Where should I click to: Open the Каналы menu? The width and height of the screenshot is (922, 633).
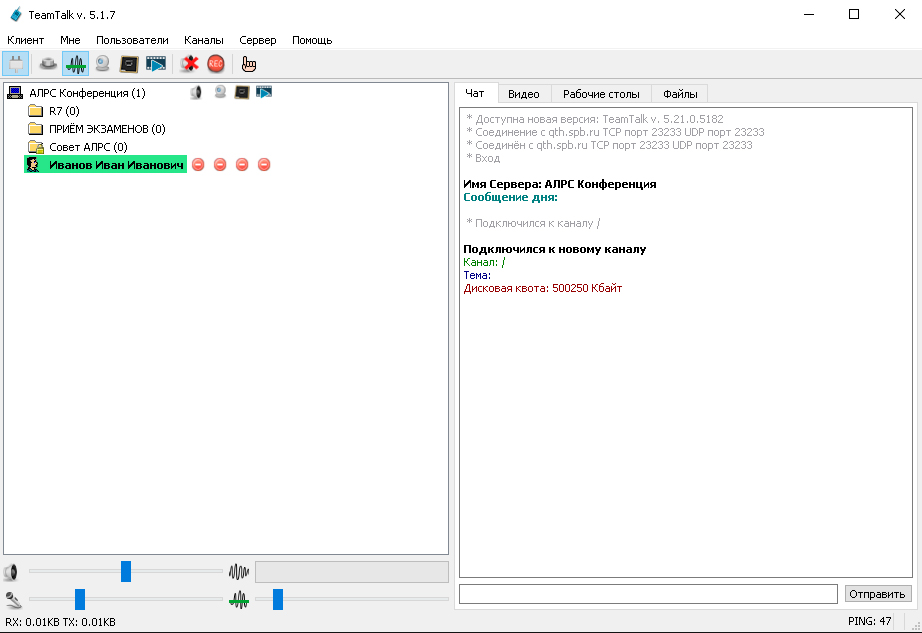point(204,40)
